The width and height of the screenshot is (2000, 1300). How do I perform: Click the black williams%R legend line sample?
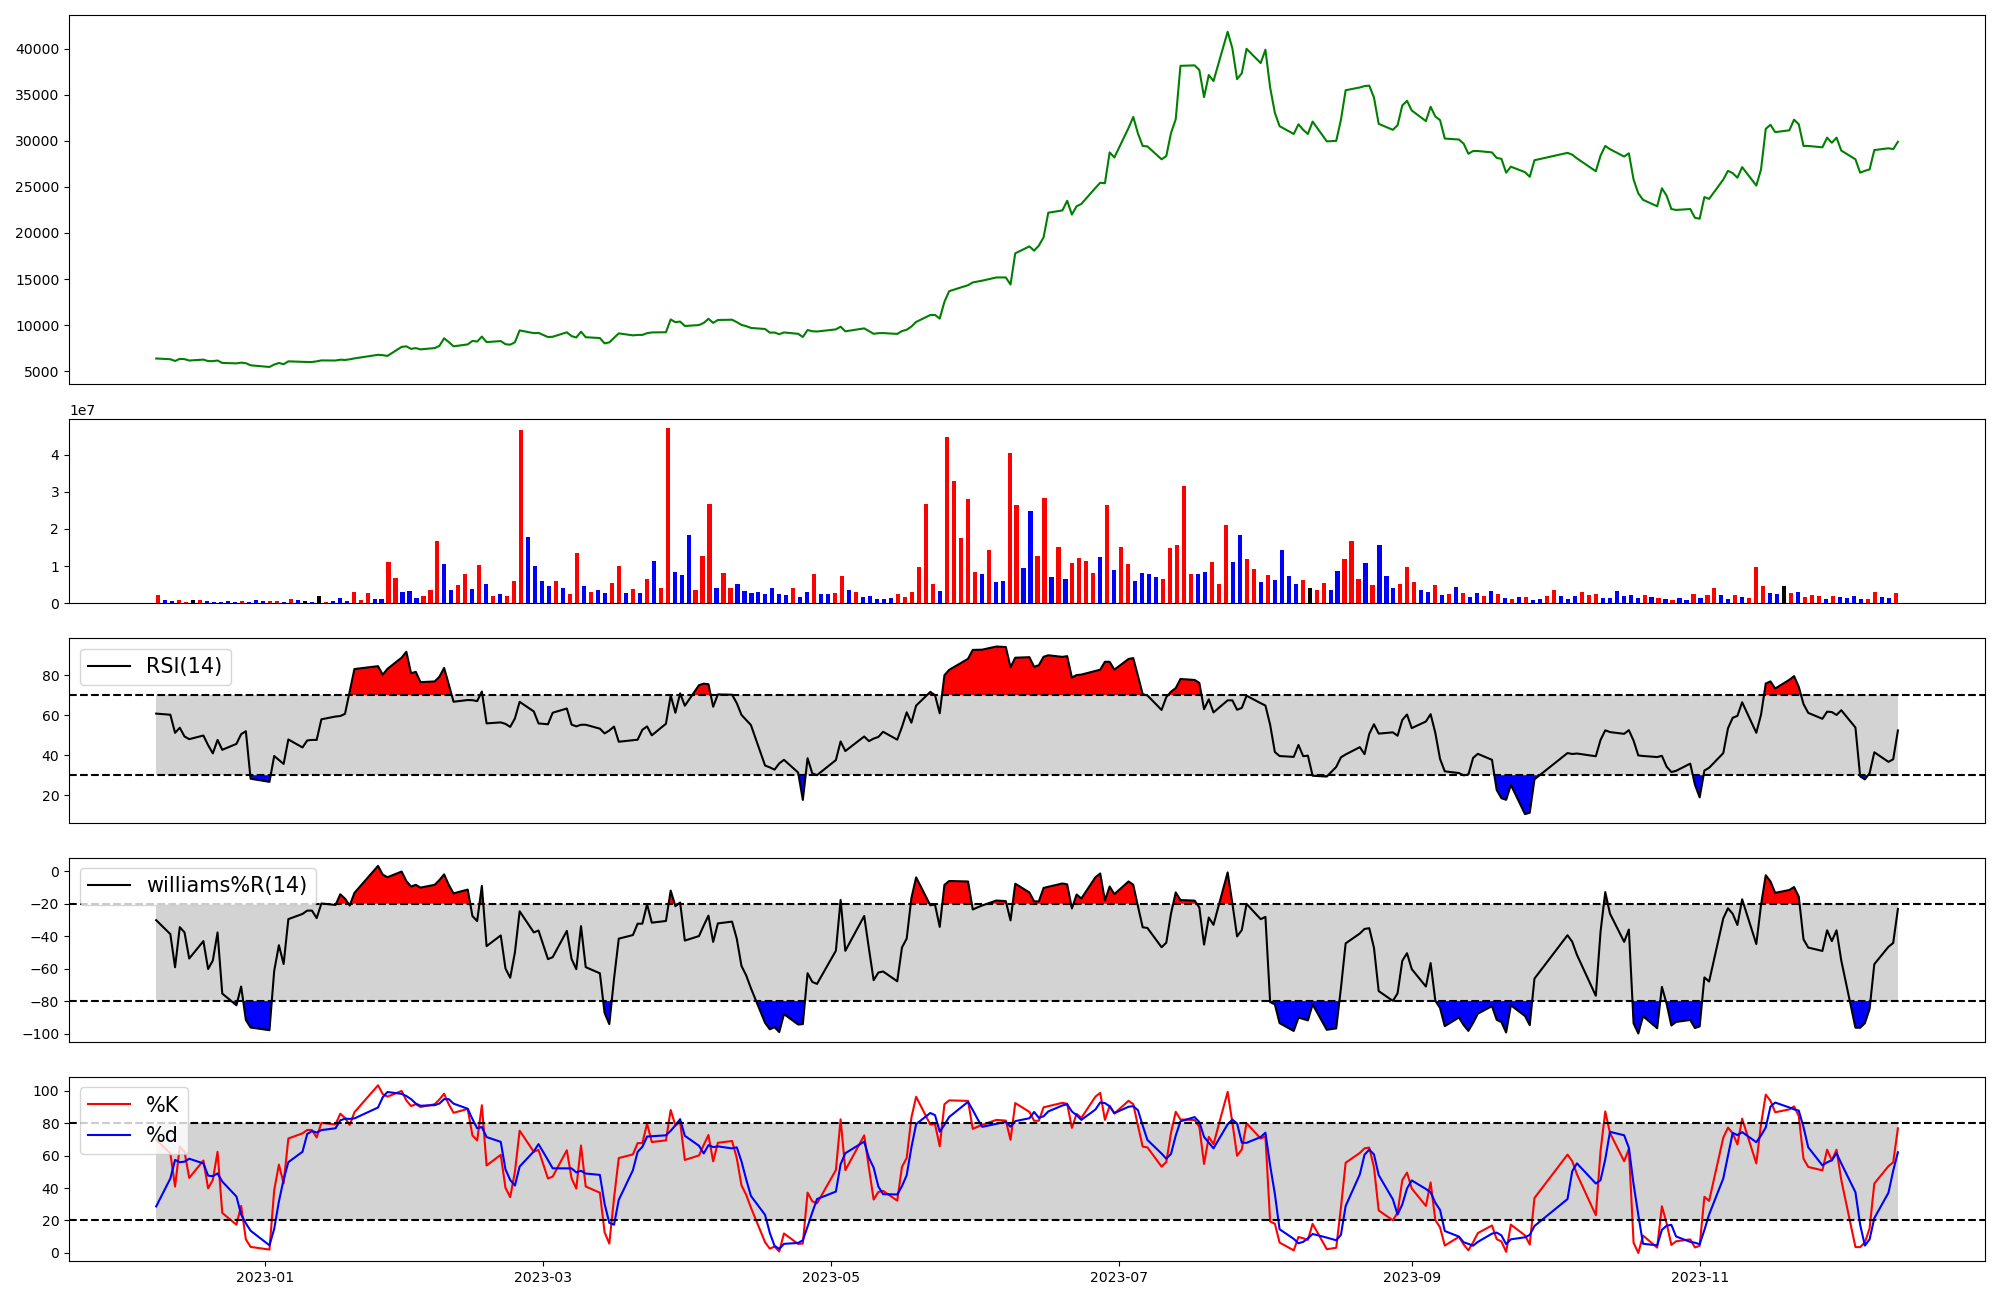pyautogui.click(x=110, y=885)
